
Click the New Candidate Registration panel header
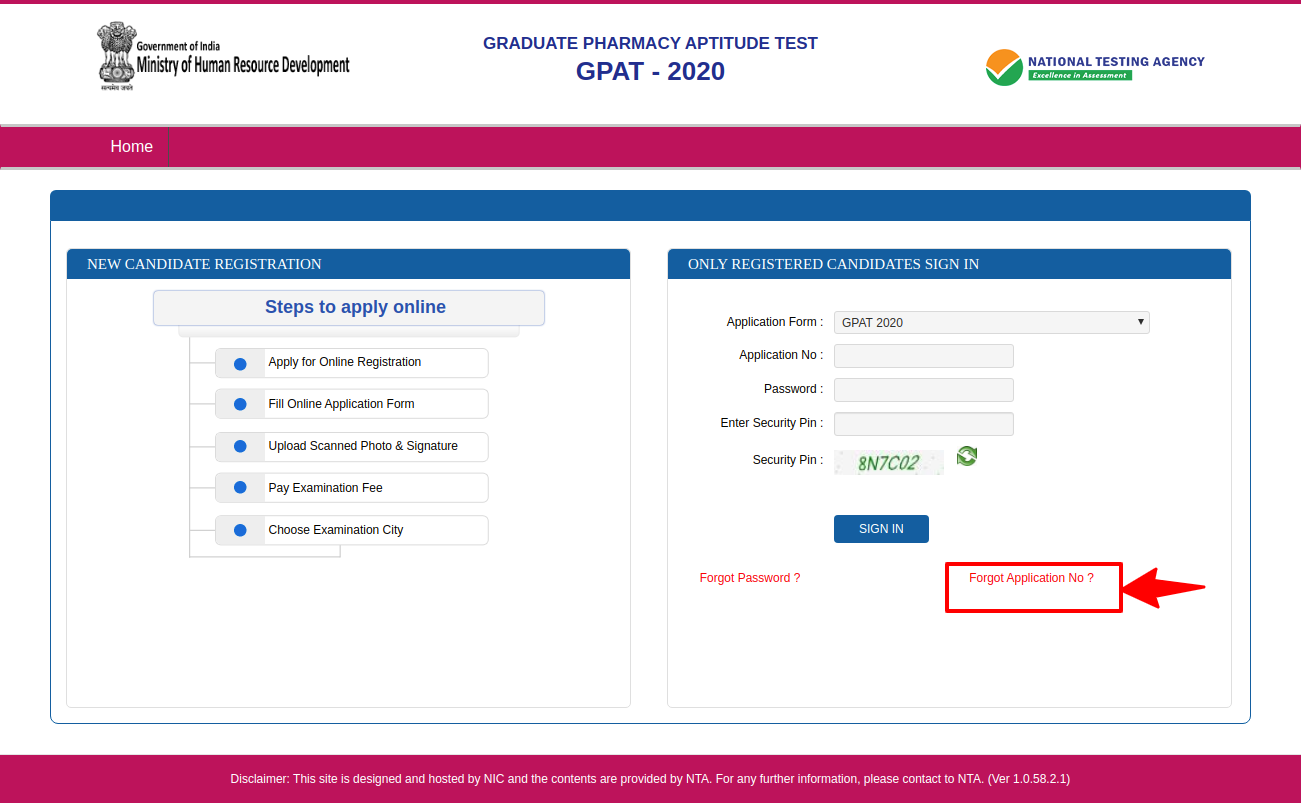(x=348, y=264)
